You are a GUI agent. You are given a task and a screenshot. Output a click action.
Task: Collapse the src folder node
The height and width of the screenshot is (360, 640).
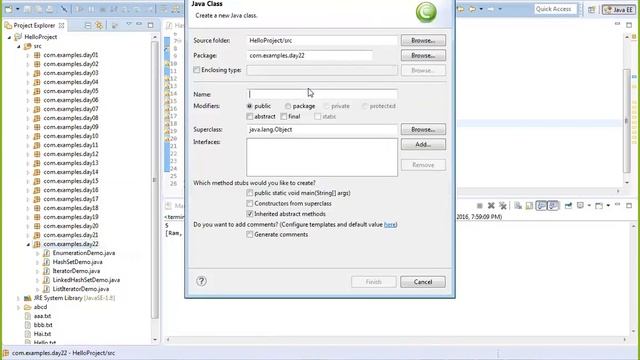point(19,46)
